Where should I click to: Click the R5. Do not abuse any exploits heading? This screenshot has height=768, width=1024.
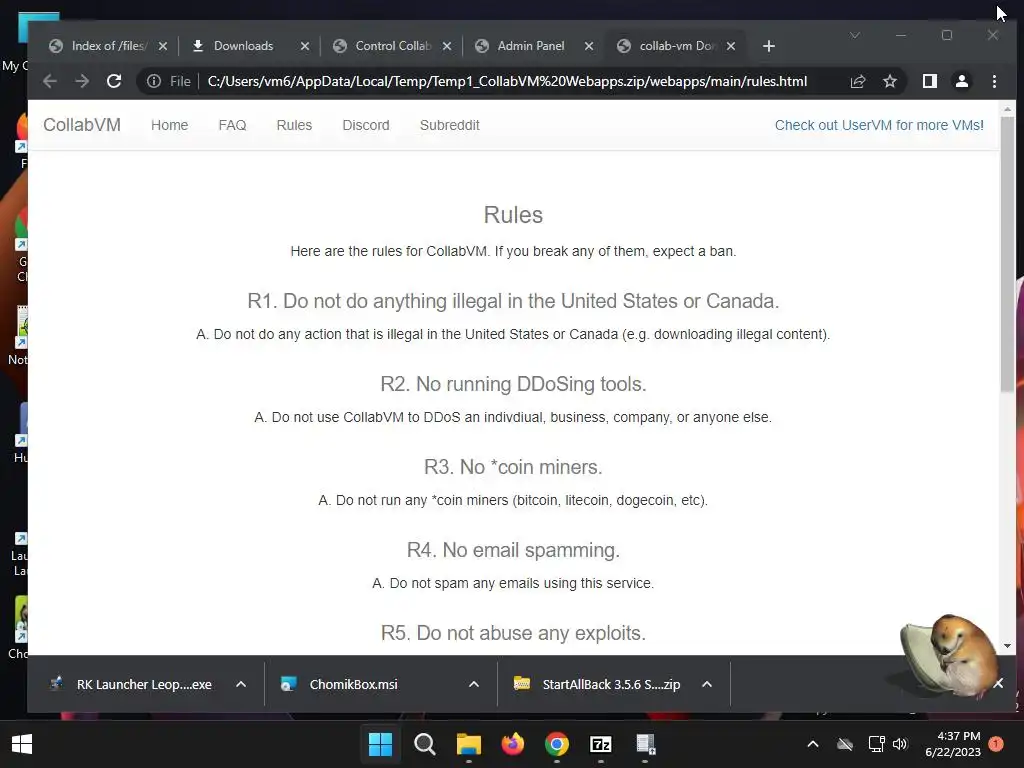513,633
